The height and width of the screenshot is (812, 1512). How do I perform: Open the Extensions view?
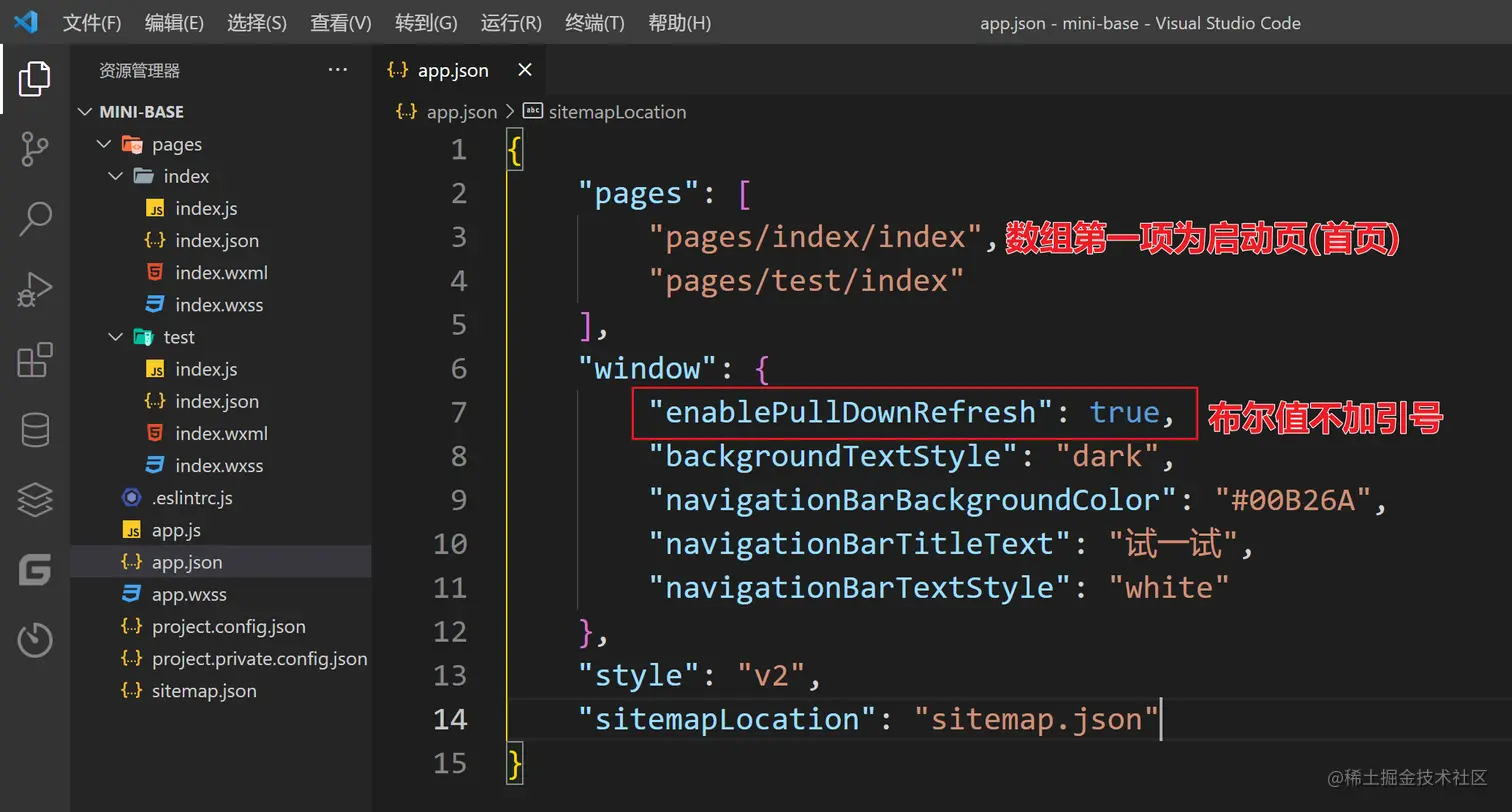point(35,360)
